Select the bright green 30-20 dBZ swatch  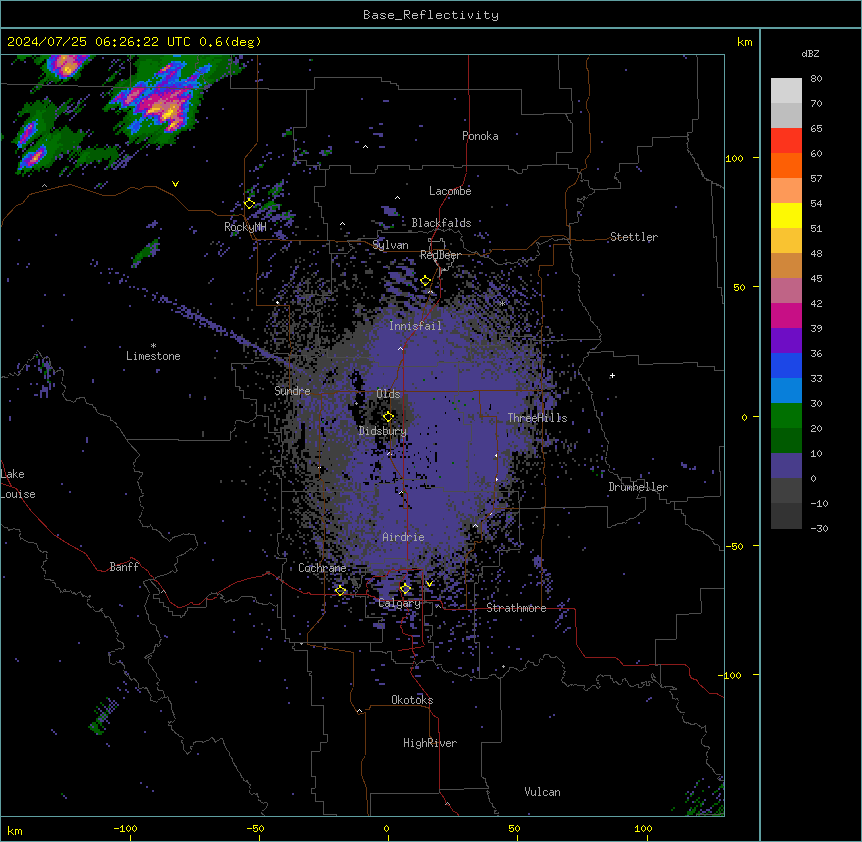(x=786, y=416)
